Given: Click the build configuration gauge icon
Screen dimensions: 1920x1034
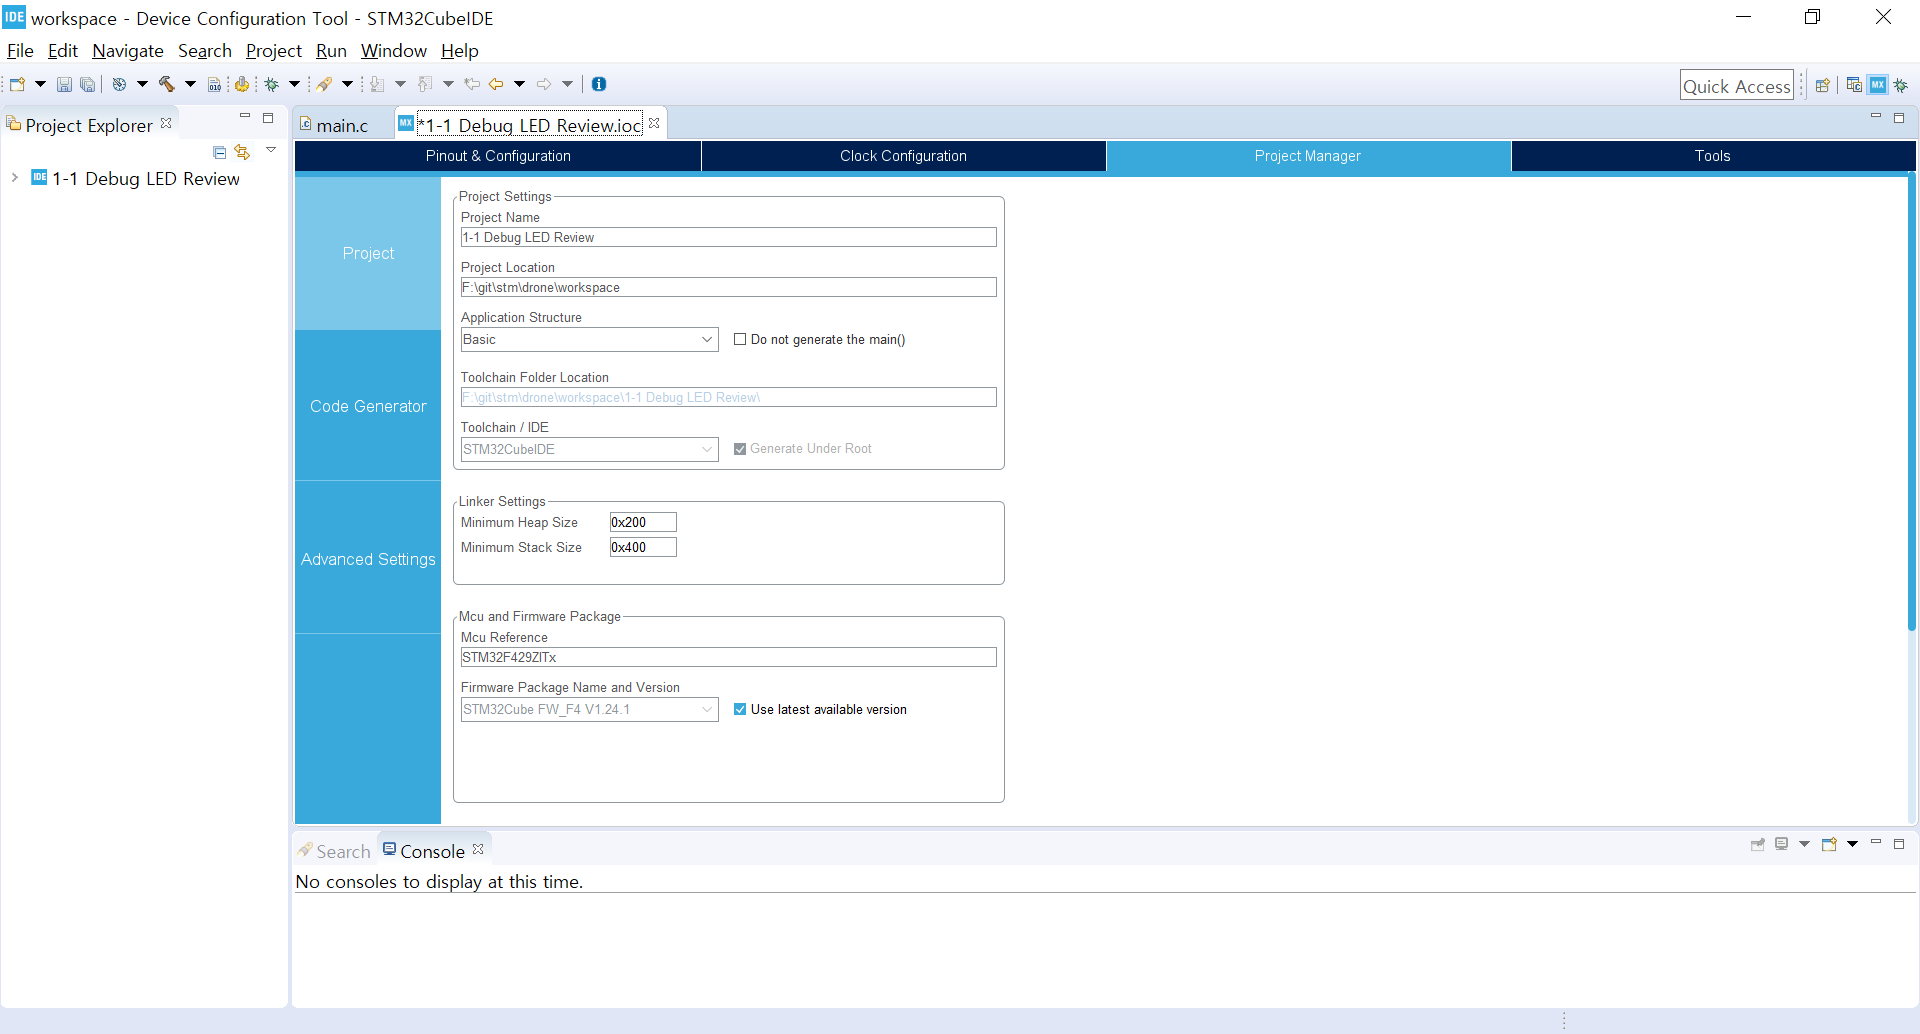Looking at the screenshot, I should point(119,84).
